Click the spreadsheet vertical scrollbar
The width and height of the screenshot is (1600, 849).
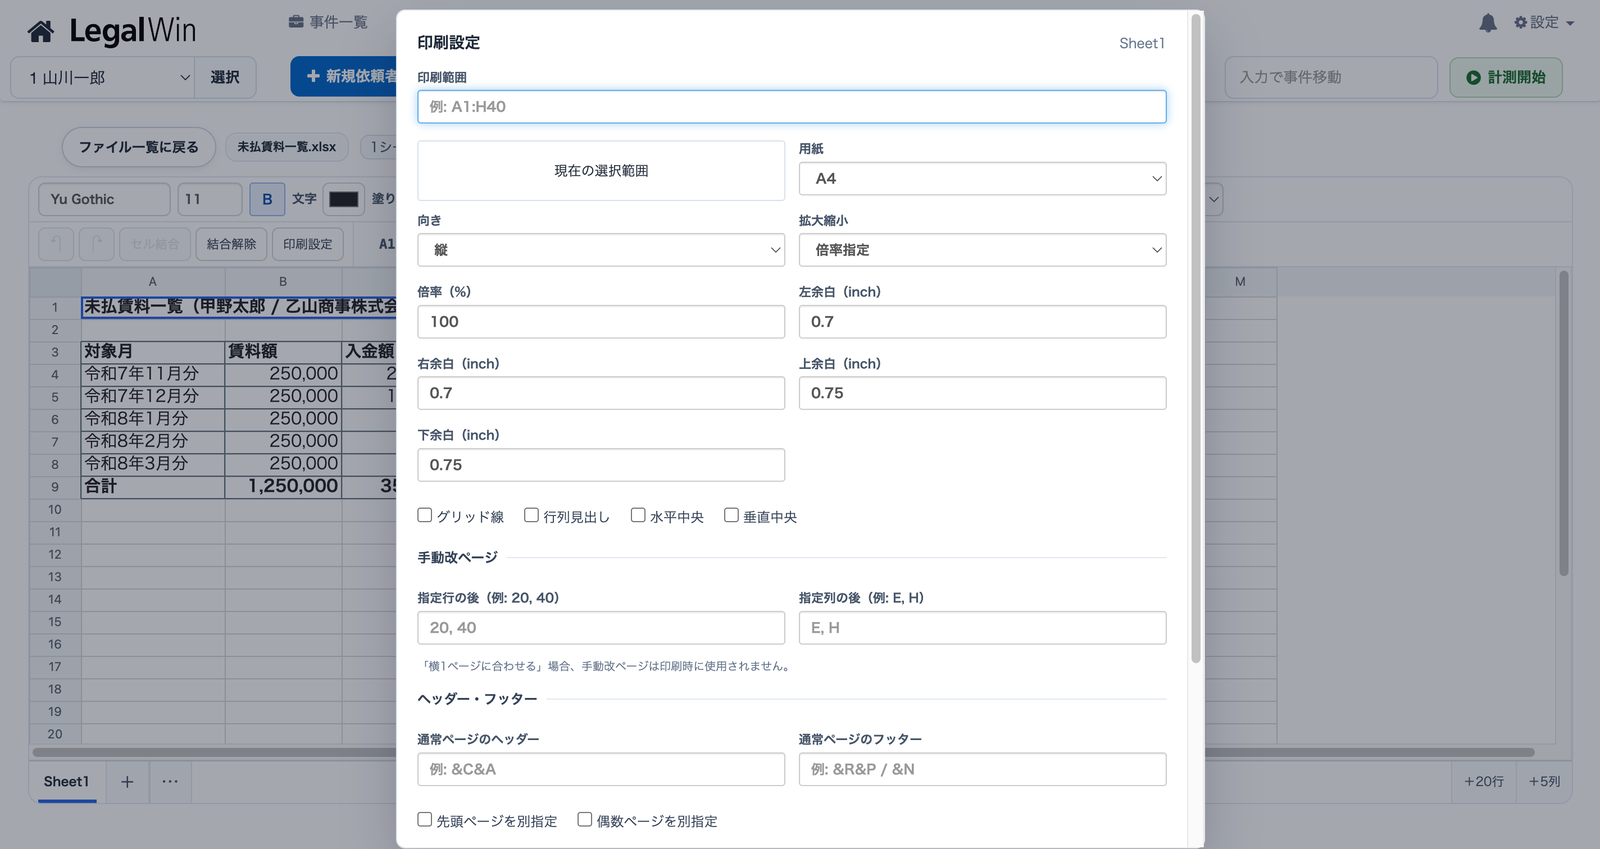[x=1563, y=422]
